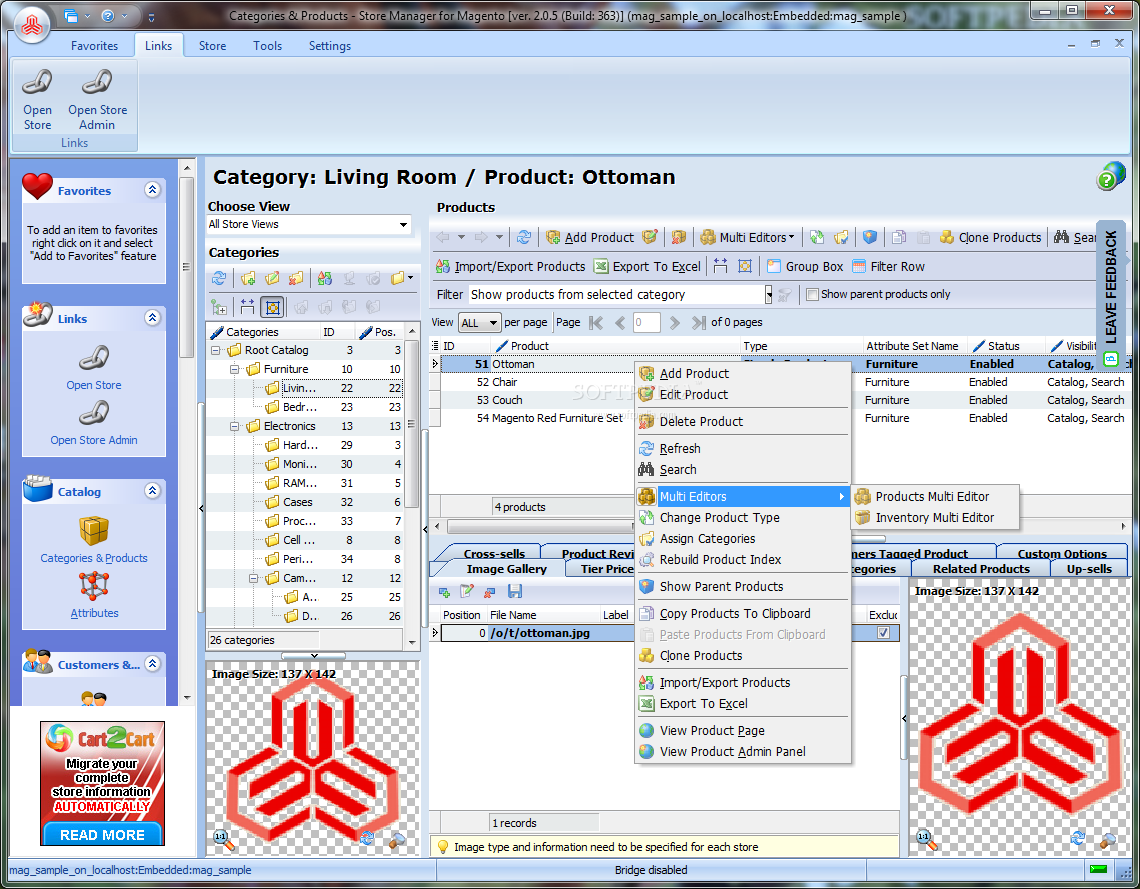Click READ MORE on Cart2Cart ad
This screenshot has width=1140, height=889.
103,834
